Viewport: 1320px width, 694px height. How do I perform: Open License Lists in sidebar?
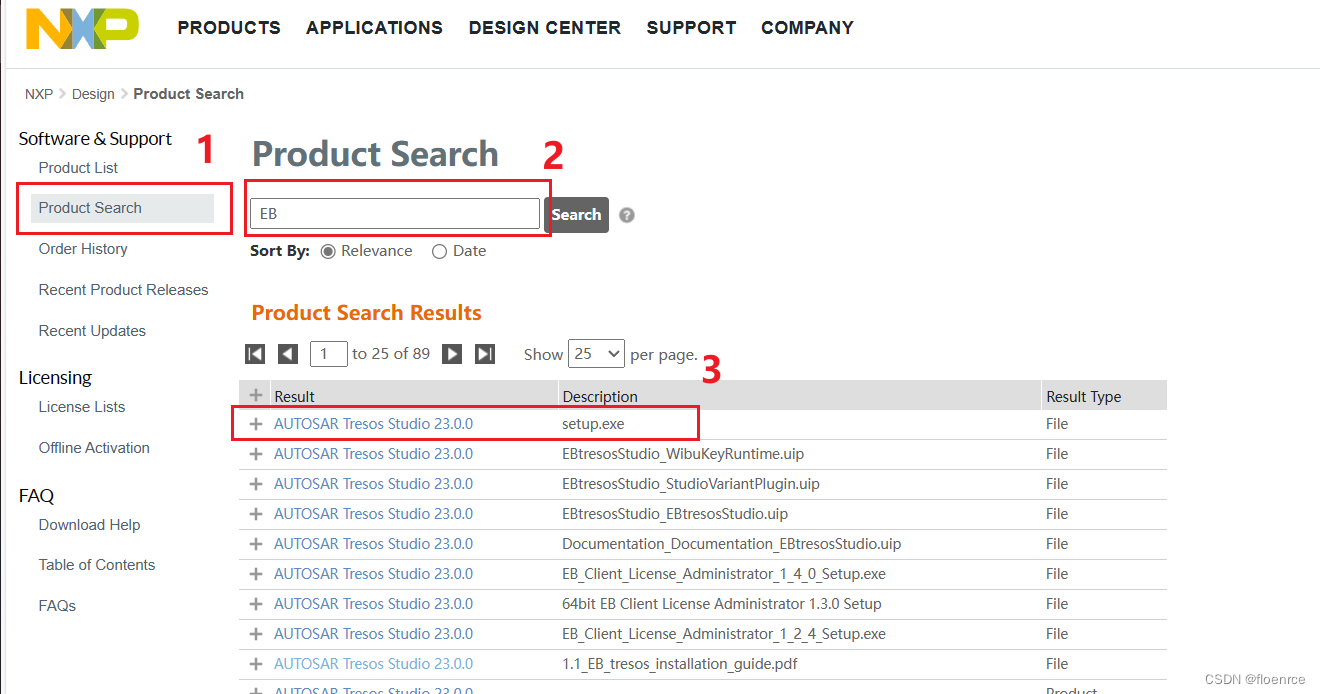[x=82, y=407]
